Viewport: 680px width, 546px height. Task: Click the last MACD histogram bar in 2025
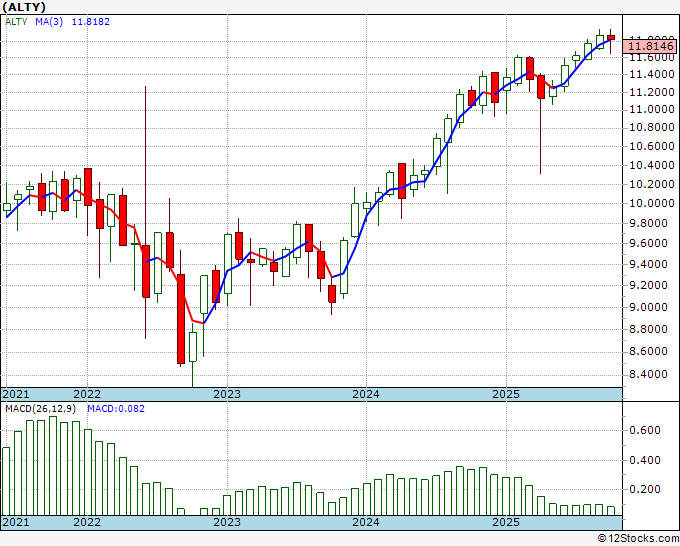click(x=611, y=511)
